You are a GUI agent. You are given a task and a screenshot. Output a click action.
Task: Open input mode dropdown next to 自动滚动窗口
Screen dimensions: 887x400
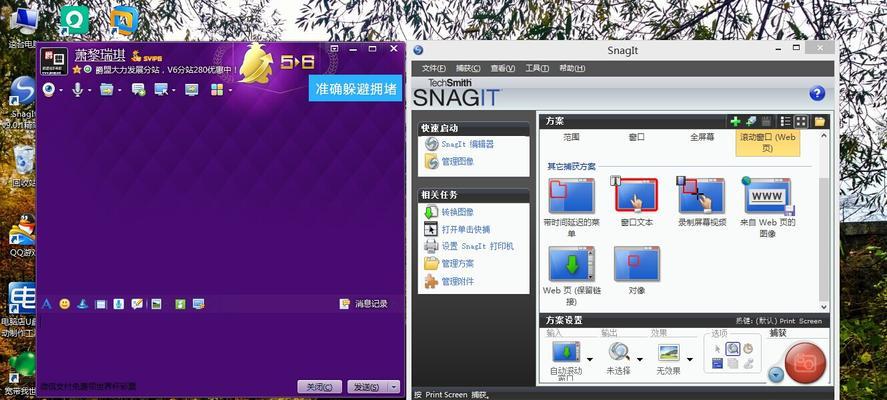point(590,359)
